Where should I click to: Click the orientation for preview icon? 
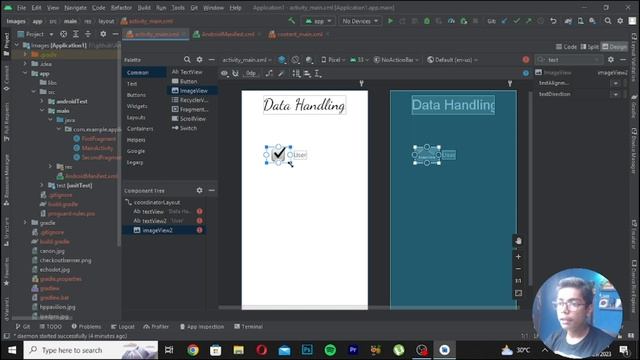tap(296, 60)
